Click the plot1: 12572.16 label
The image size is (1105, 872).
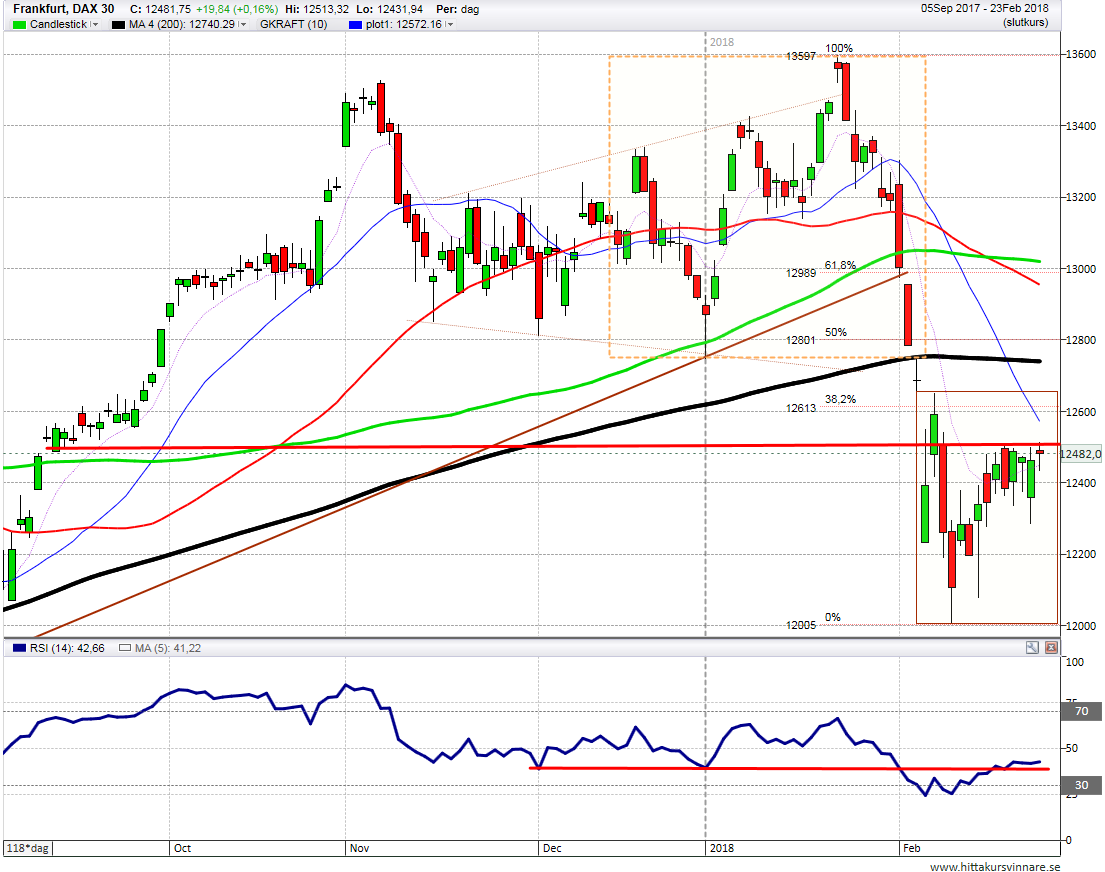click(x=404, y=24)
